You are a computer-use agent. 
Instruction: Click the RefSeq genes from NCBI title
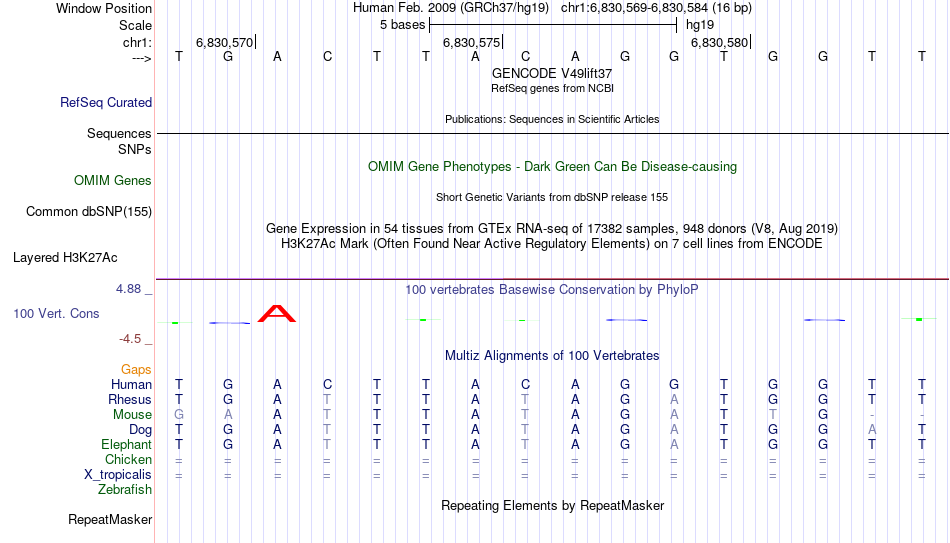(x=552, y=88)
